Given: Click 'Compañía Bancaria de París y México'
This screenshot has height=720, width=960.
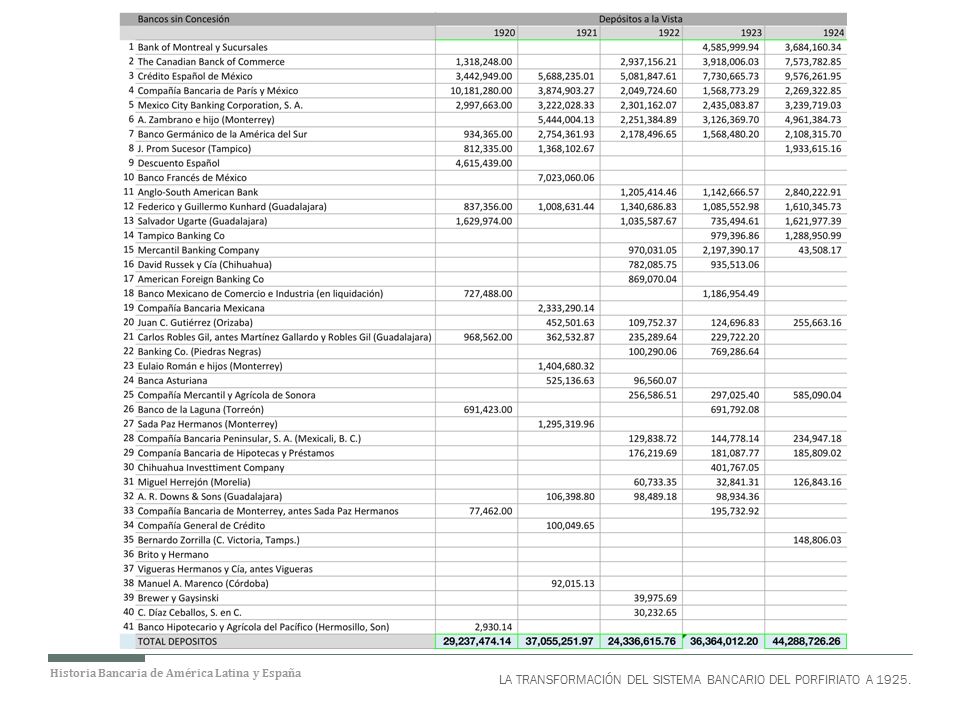Looking at the screenshot, I should pos(217,91).
